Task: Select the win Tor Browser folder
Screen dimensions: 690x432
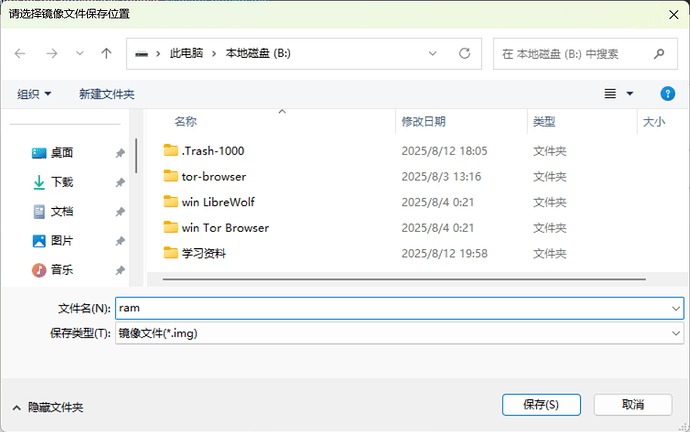Action: pyautogui.click(x=225, y=227)
